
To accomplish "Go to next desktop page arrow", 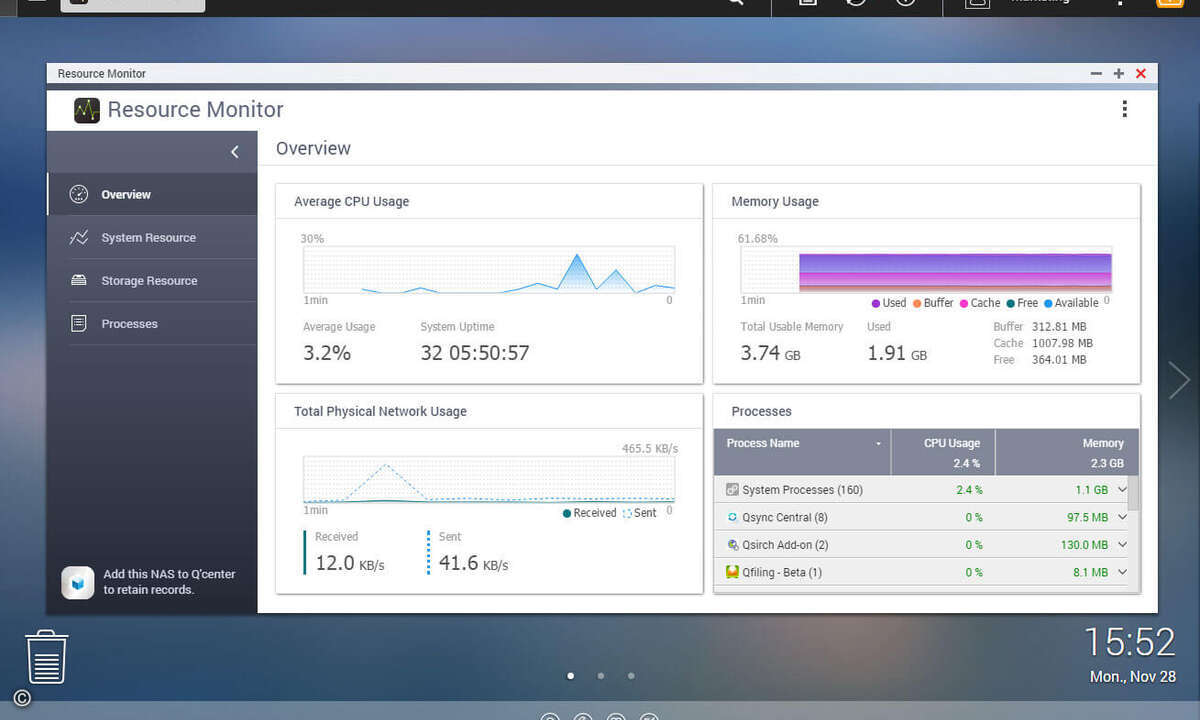I will tap(1180, 380).
